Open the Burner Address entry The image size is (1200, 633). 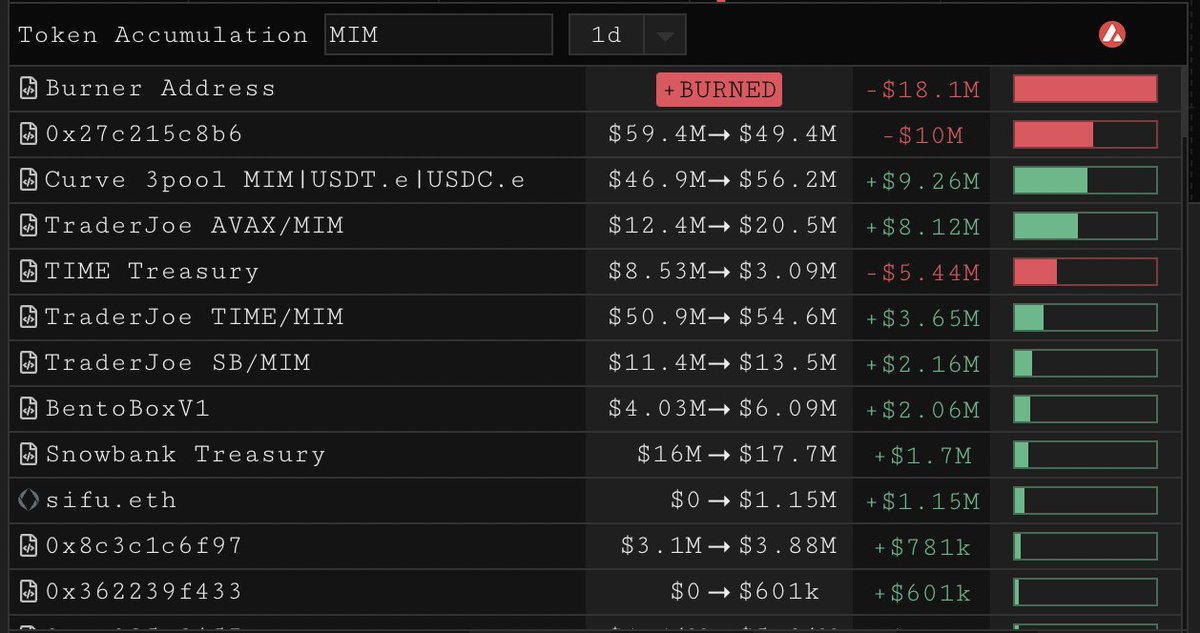pos(160,88)
